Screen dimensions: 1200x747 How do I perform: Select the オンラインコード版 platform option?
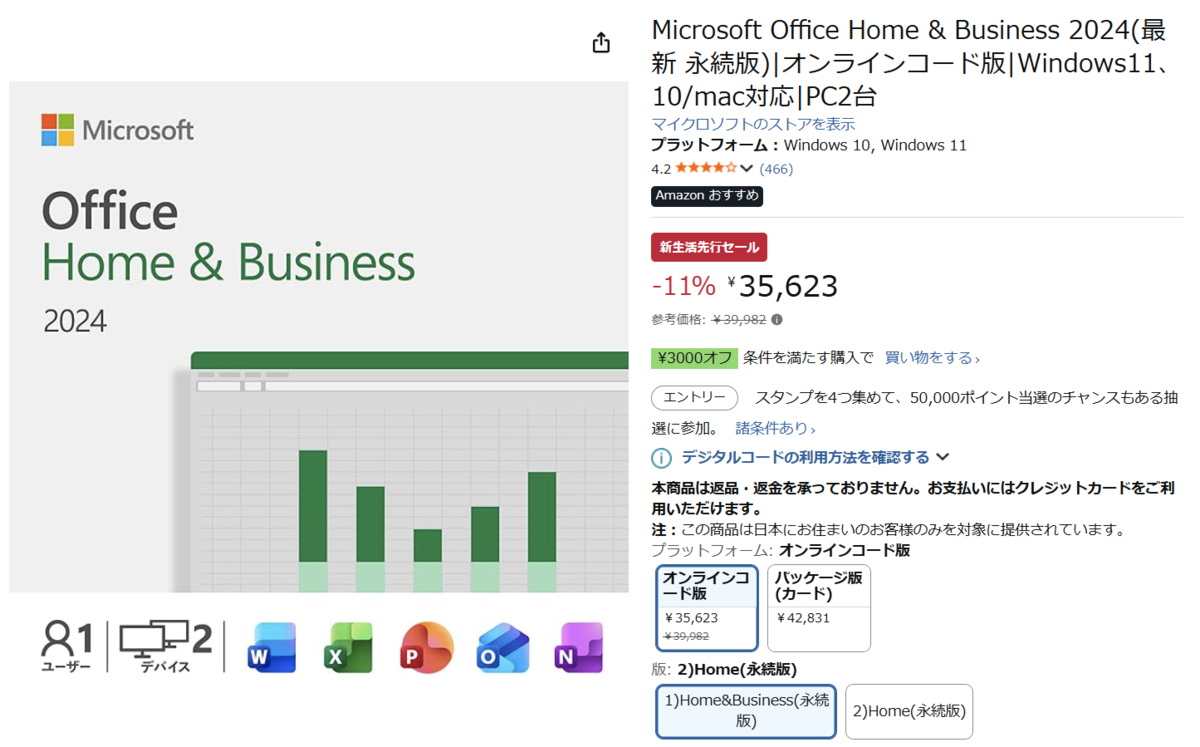pyautogui.click(x=707, y=608)
